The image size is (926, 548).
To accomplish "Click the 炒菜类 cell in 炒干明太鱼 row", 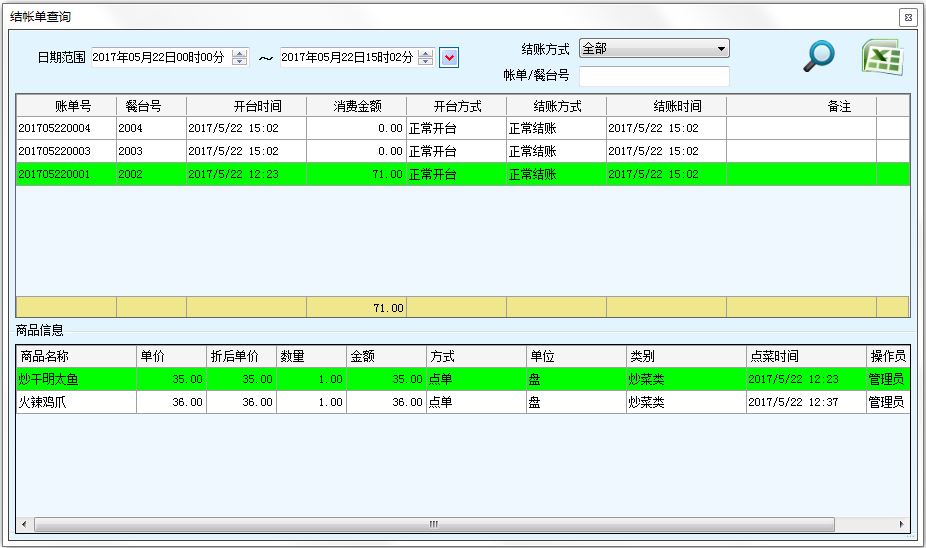I will point(686,379).
